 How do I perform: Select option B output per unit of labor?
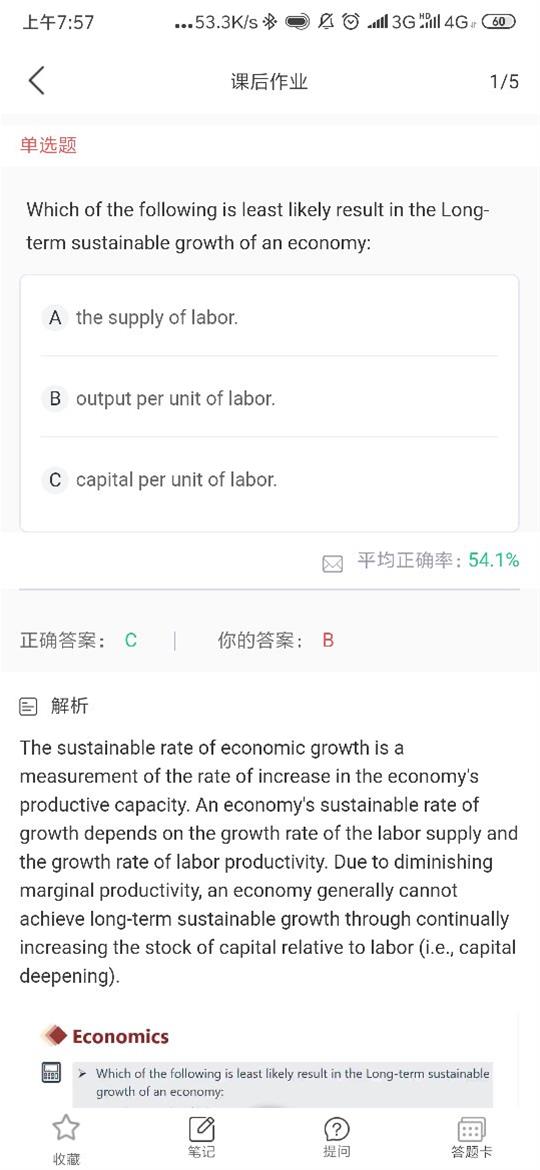coord(269,398)
